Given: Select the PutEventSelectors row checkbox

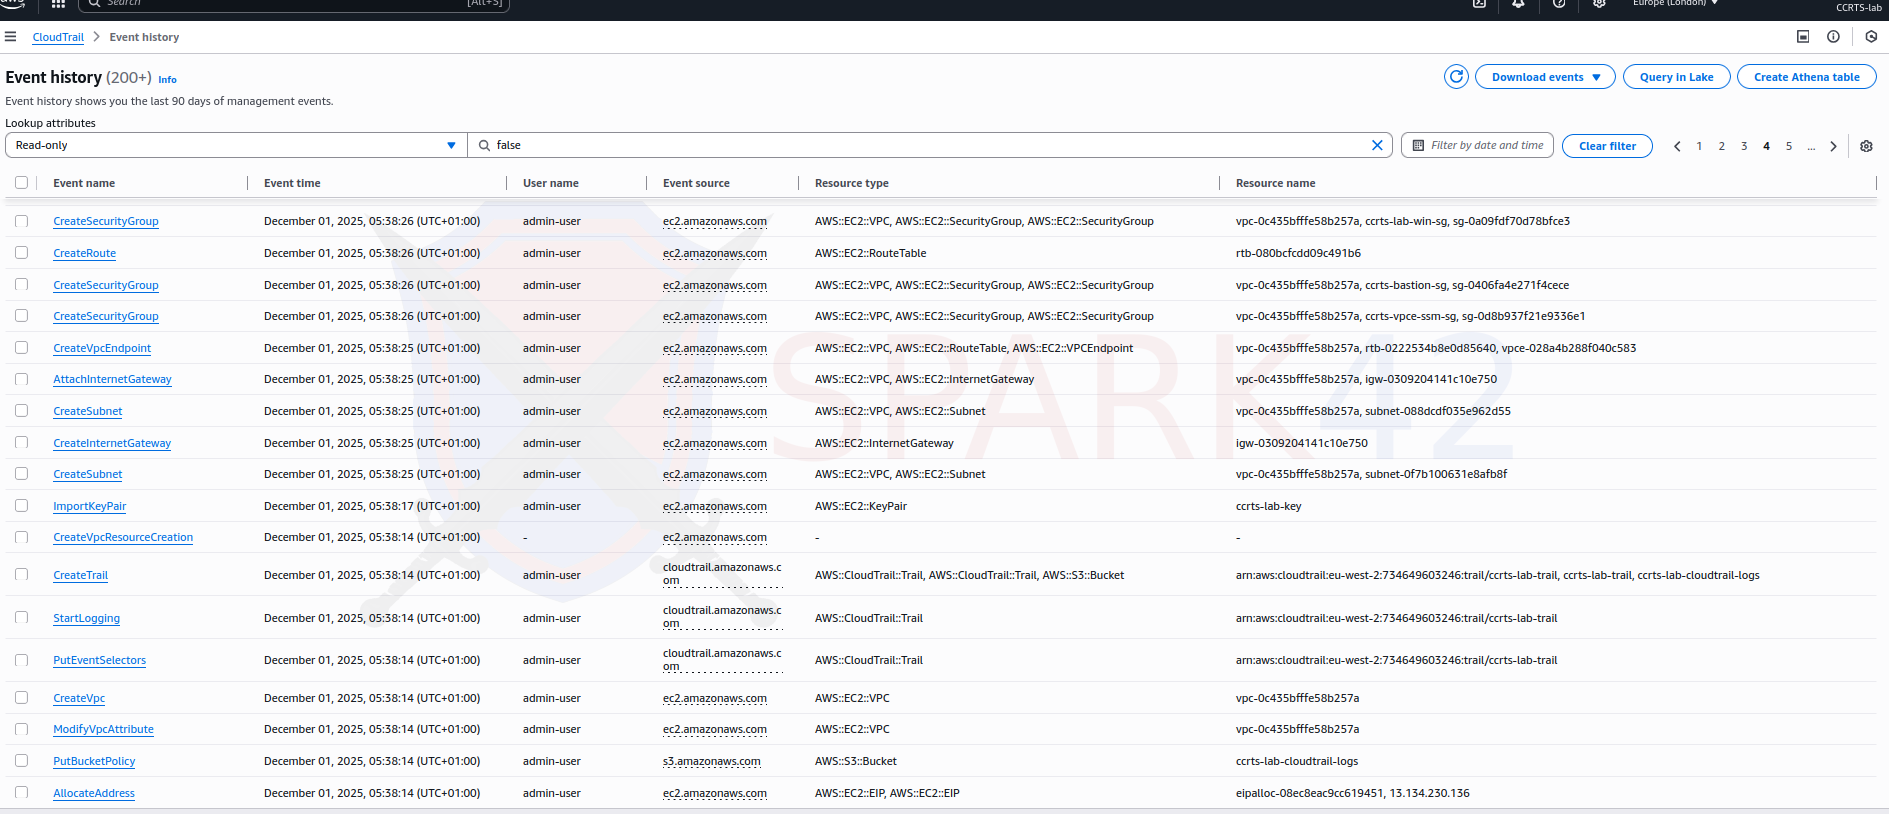Looking at the screenshot, I should [x=21, y=660].
